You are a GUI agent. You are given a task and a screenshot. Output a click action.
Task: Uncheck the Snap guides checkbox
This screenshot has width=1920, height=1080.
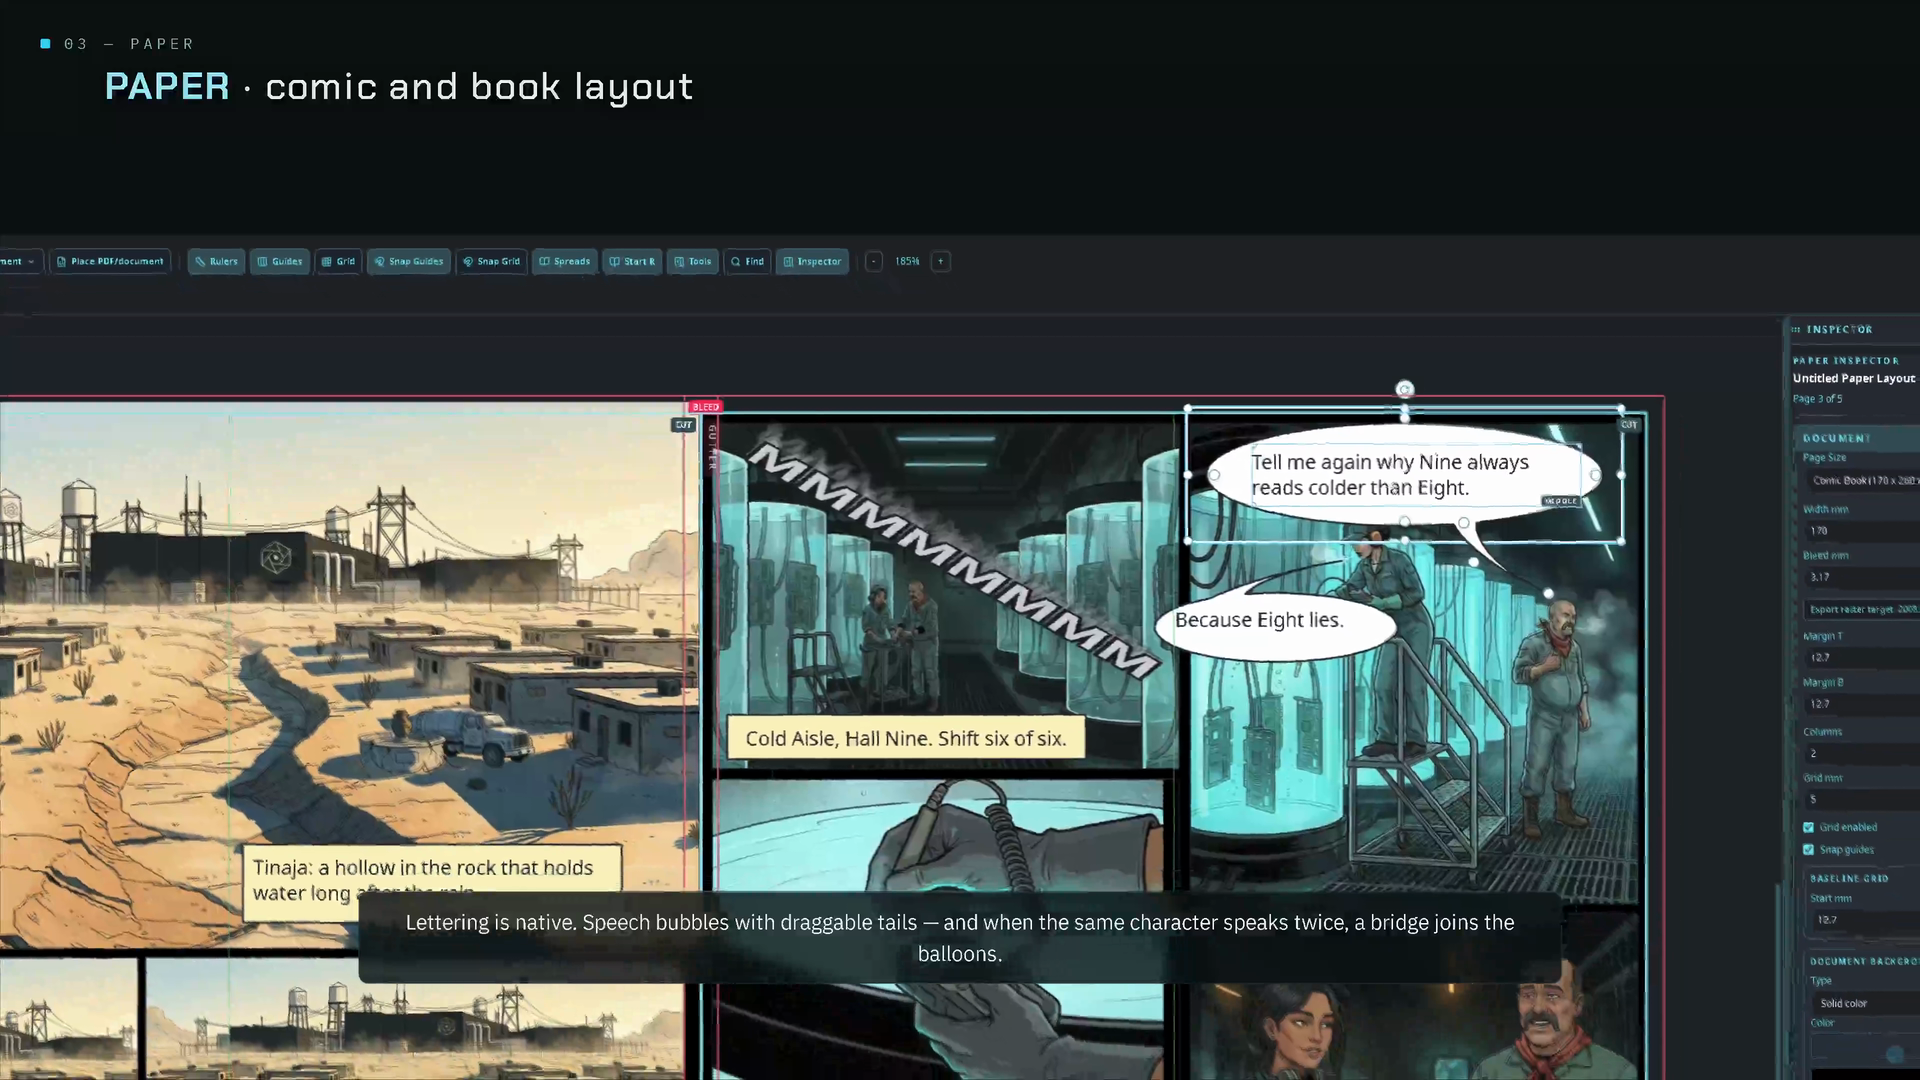pyautogui.click(x=1808, y=850)
